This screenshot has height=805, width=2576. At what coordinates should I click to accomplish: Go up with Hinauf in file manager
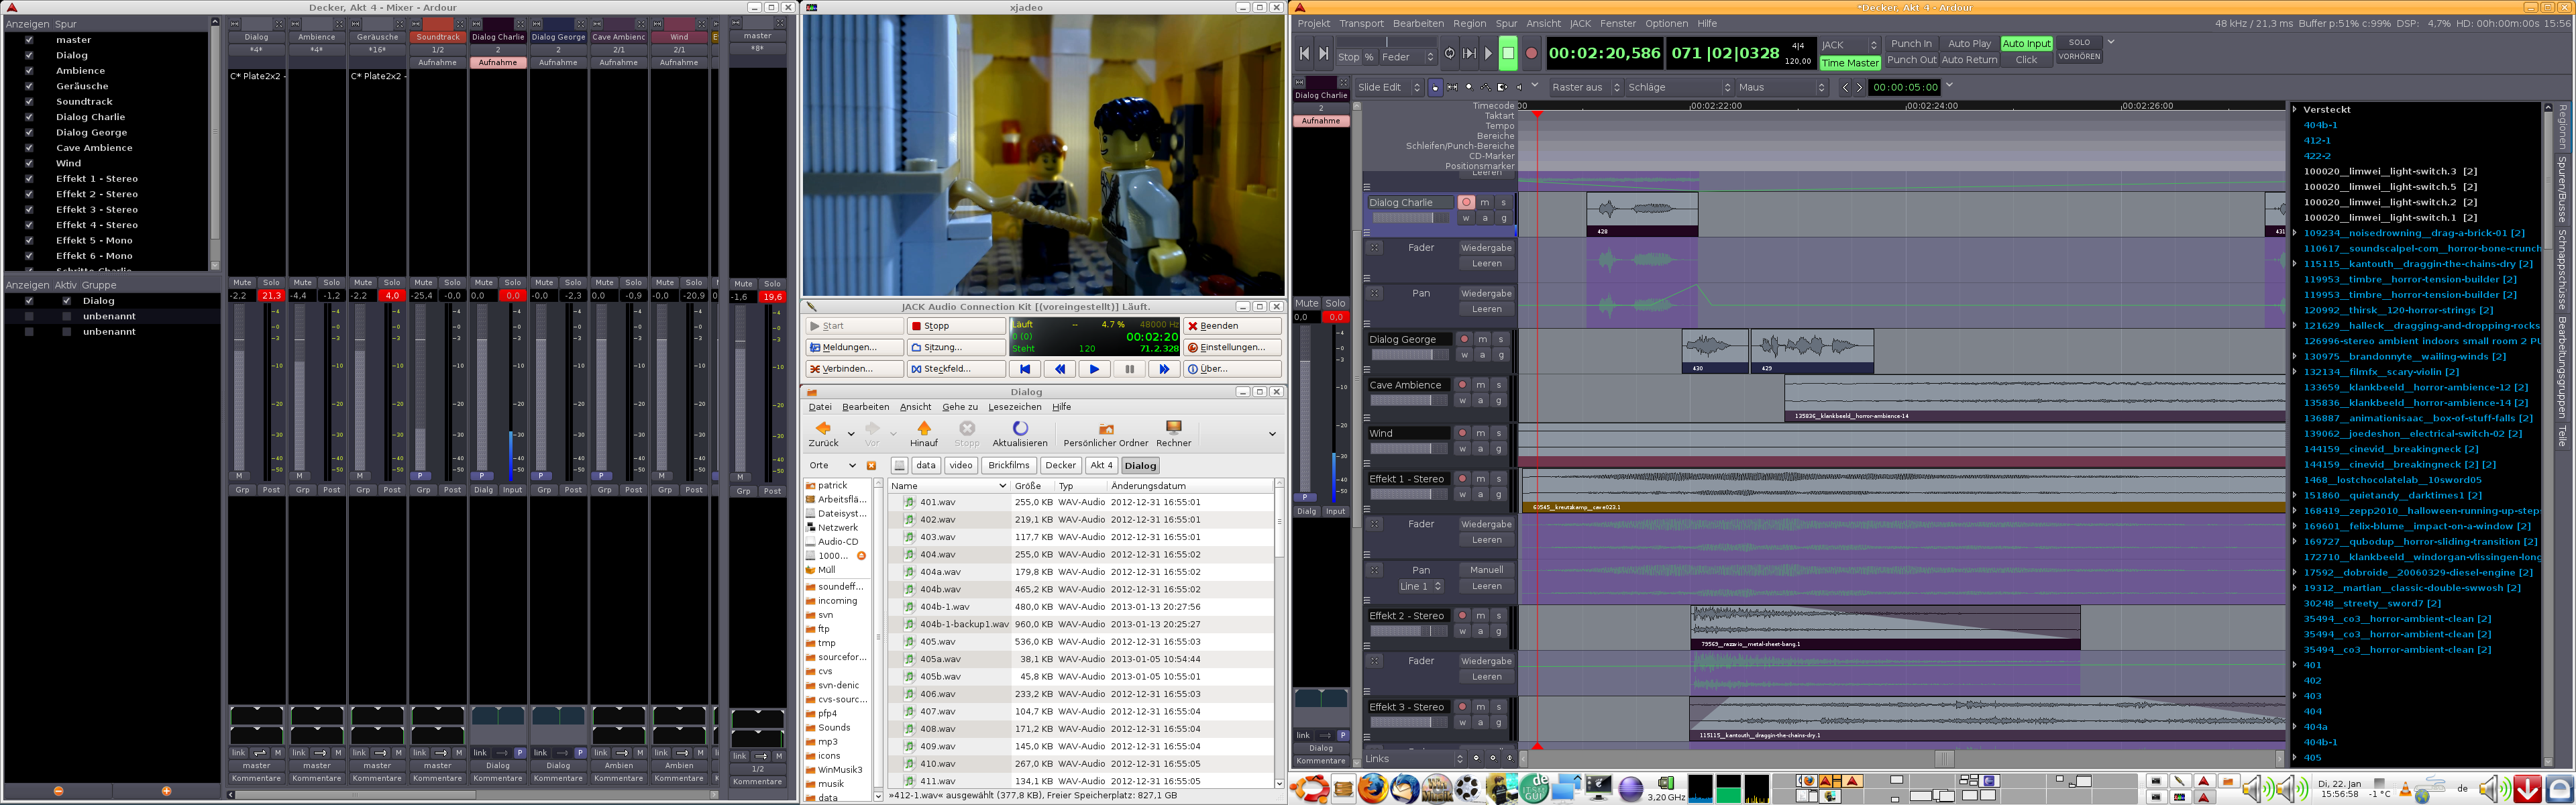pos(924,434)
